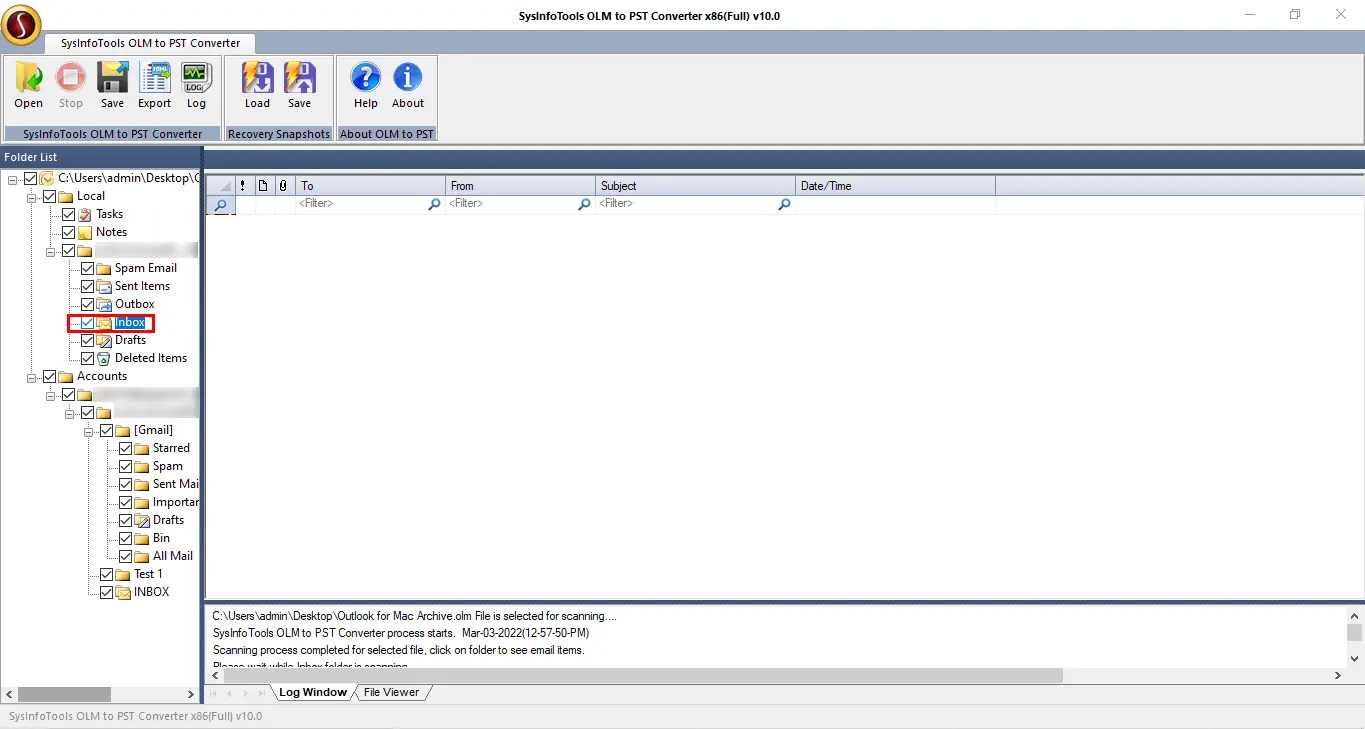Sort by the To column header
This screenshot has width=1365, height=729.
(x=370, y=186)
